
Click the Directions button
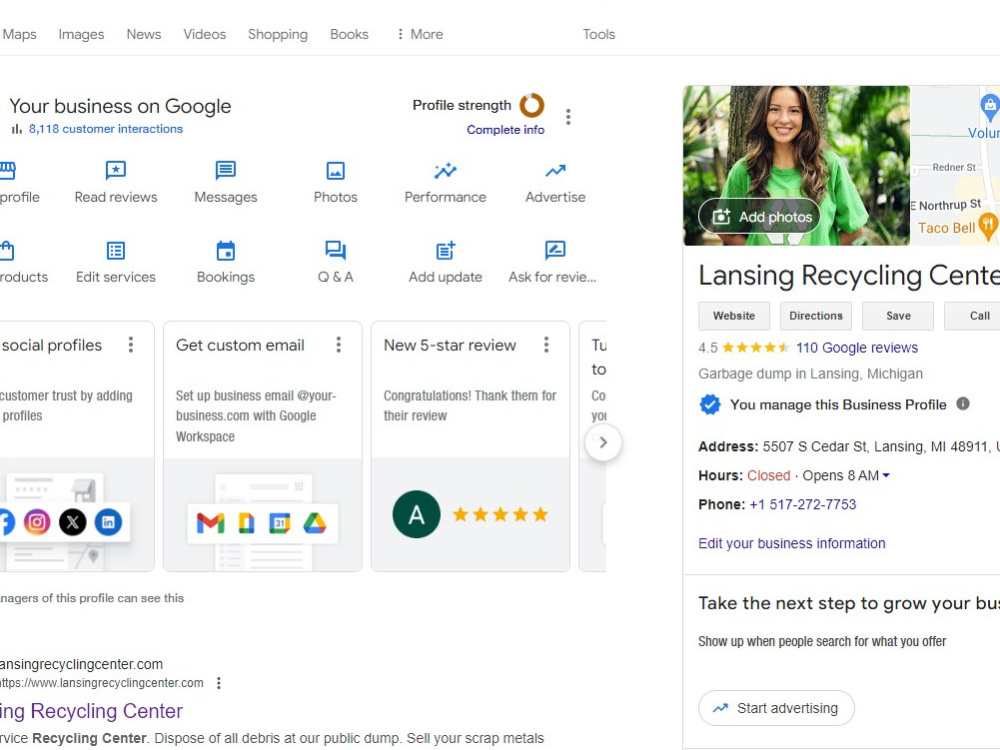816,316
